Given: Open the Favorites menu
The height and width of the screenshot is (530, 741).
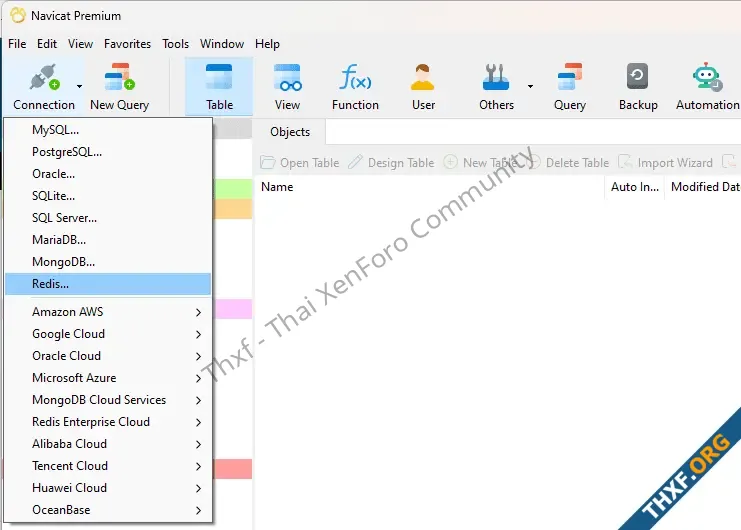Looking at the screenshot, I should coord(128,44).
